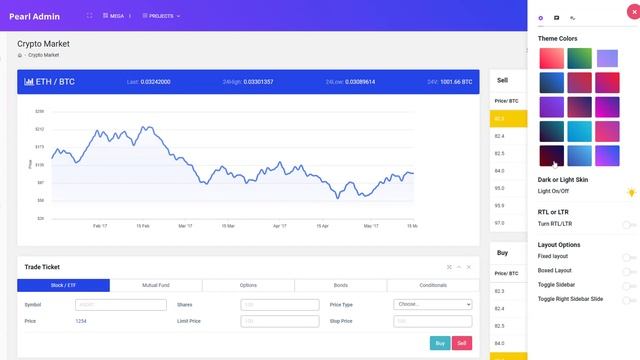The image size is (640, 360).
Task: Click the blue Buy button in Trade Ticket
Action: coord(440,343)
